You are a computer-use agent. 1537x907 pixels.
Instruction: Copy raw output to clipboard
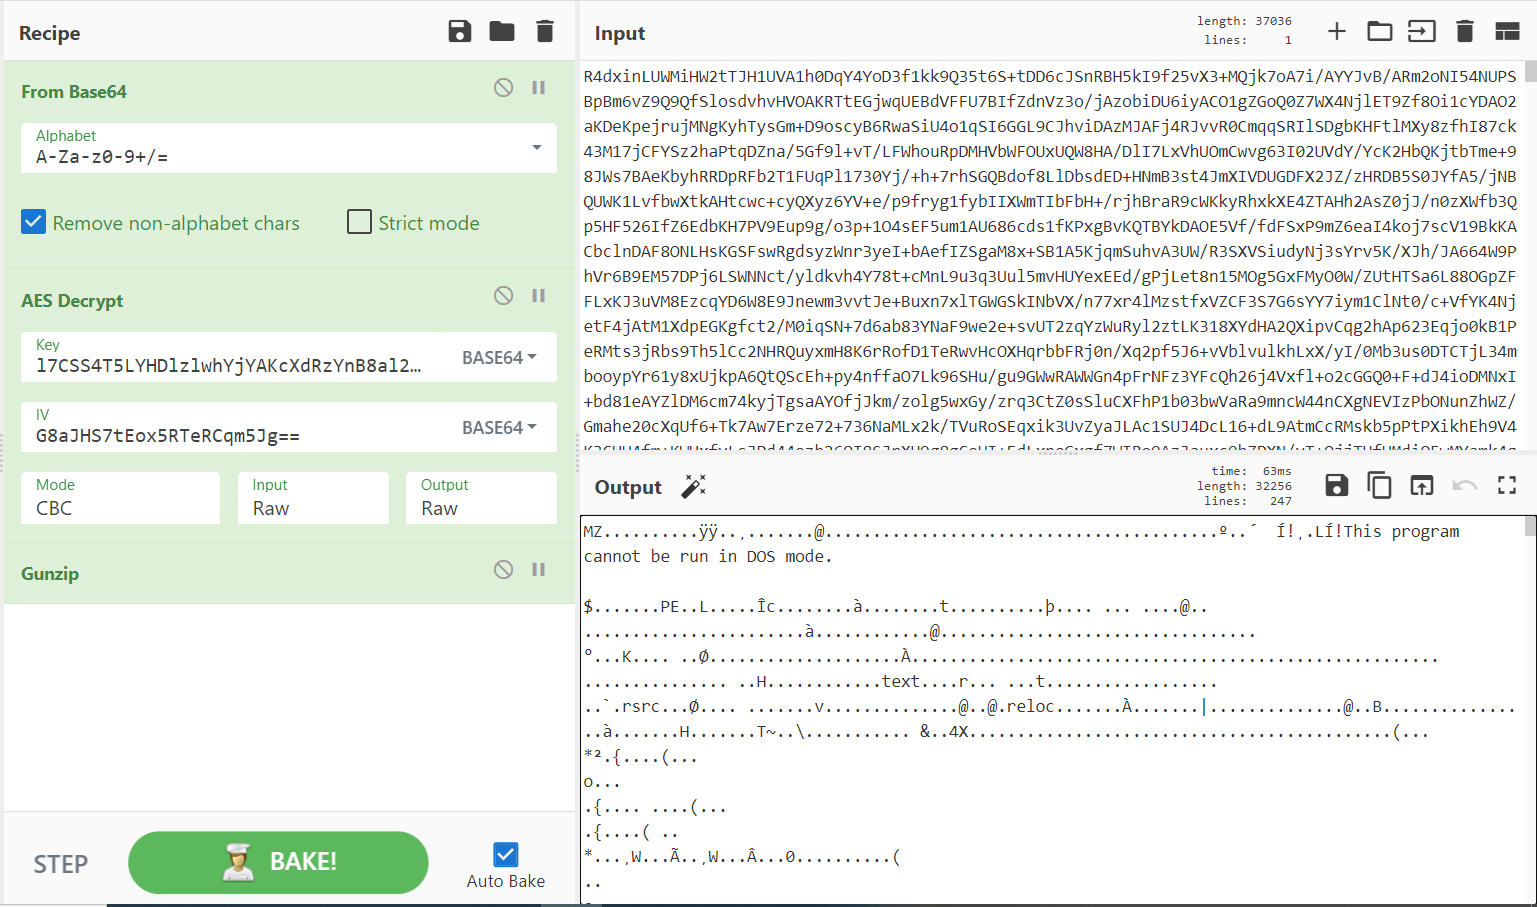pos(1379,486)
